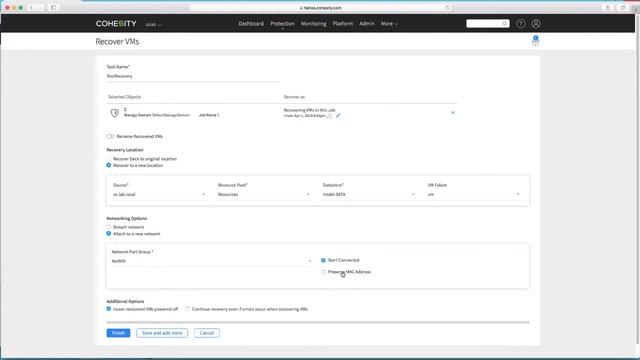
Task: Check Preserve MAC Address checkbox
Action: pyautogui.click(x=323, y=272)
